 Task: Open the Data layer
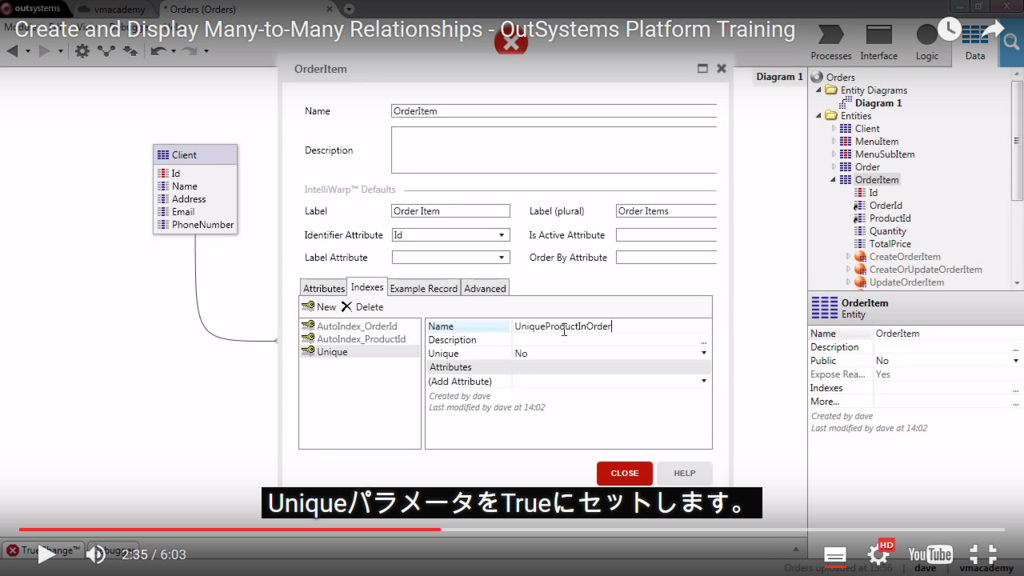pos(975,42)
